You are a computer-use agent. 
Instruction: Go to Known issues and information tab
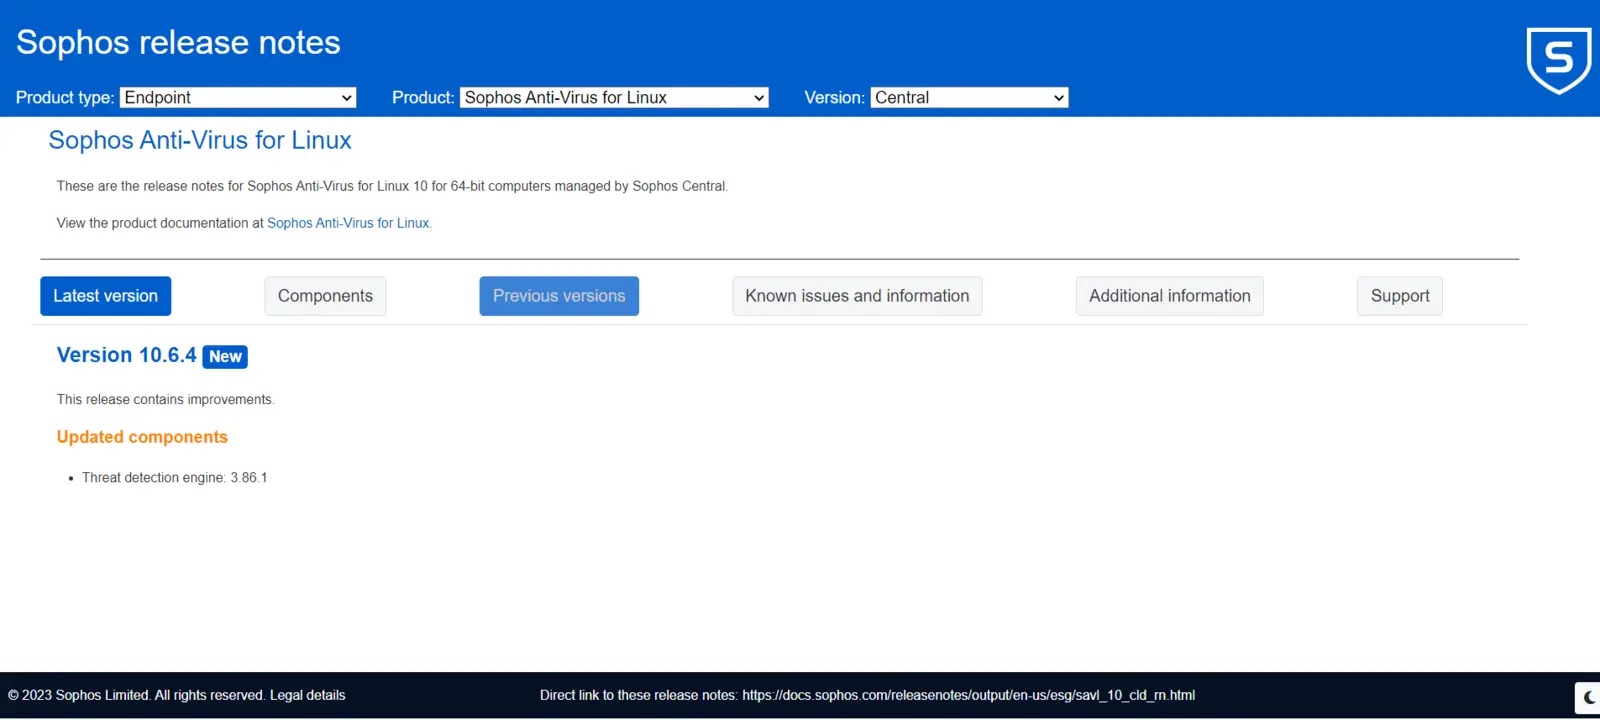pos(857,296)
